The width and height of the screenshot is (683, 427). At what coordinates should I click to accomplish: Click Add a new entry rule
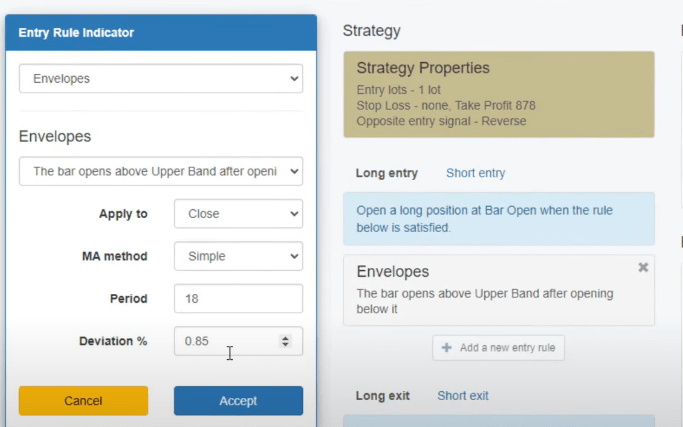coord(498,348)
